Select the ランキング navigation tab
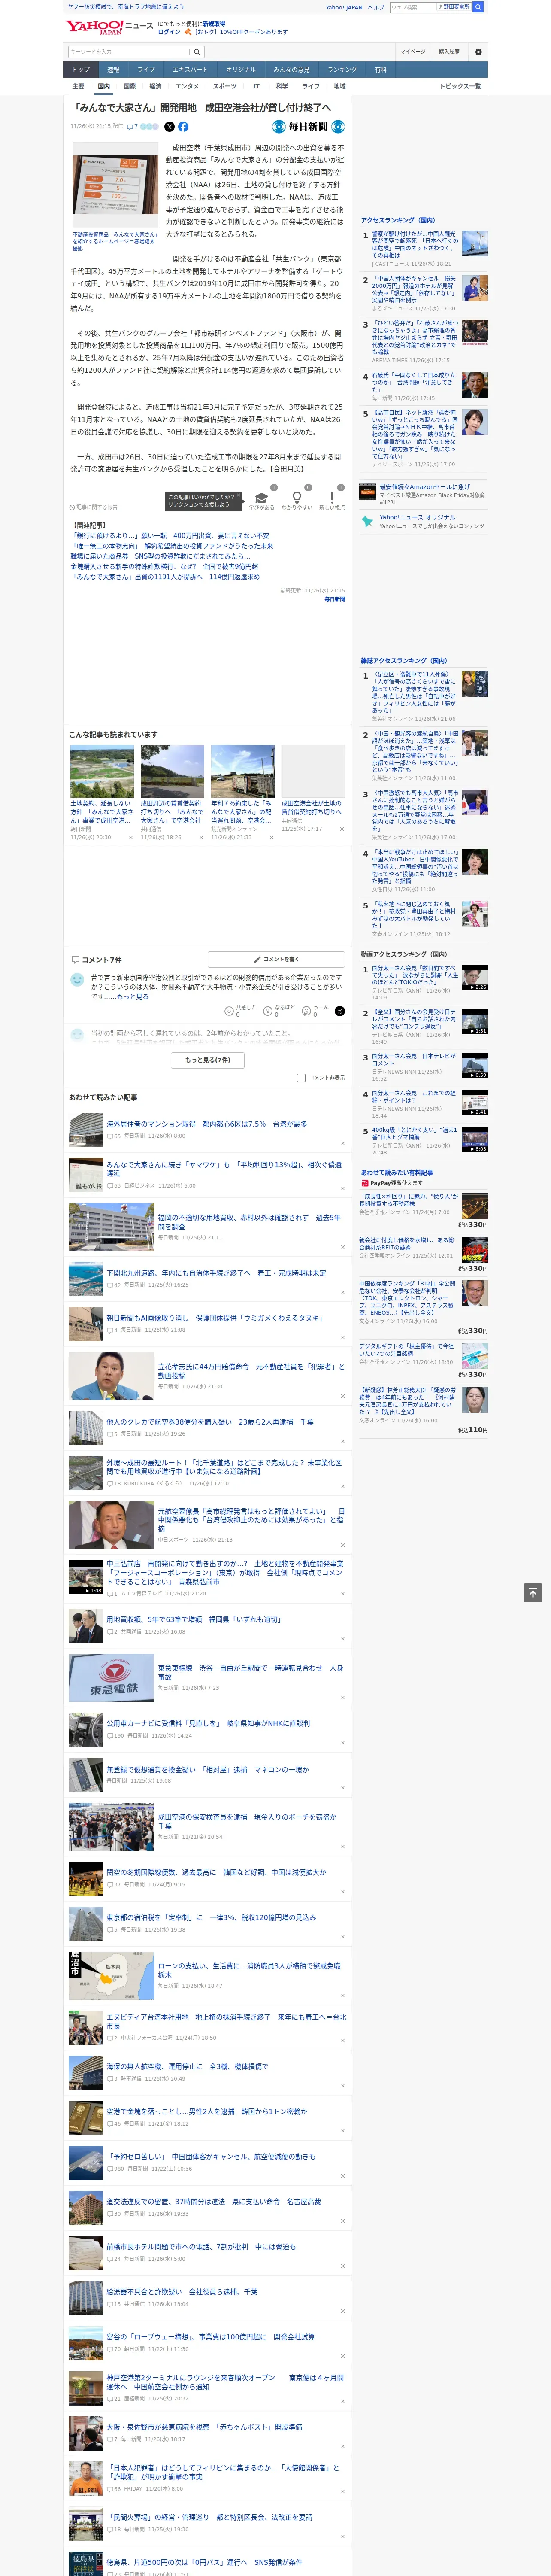Viewport: 551px width, 2576px height. click(x=342, y=69)
